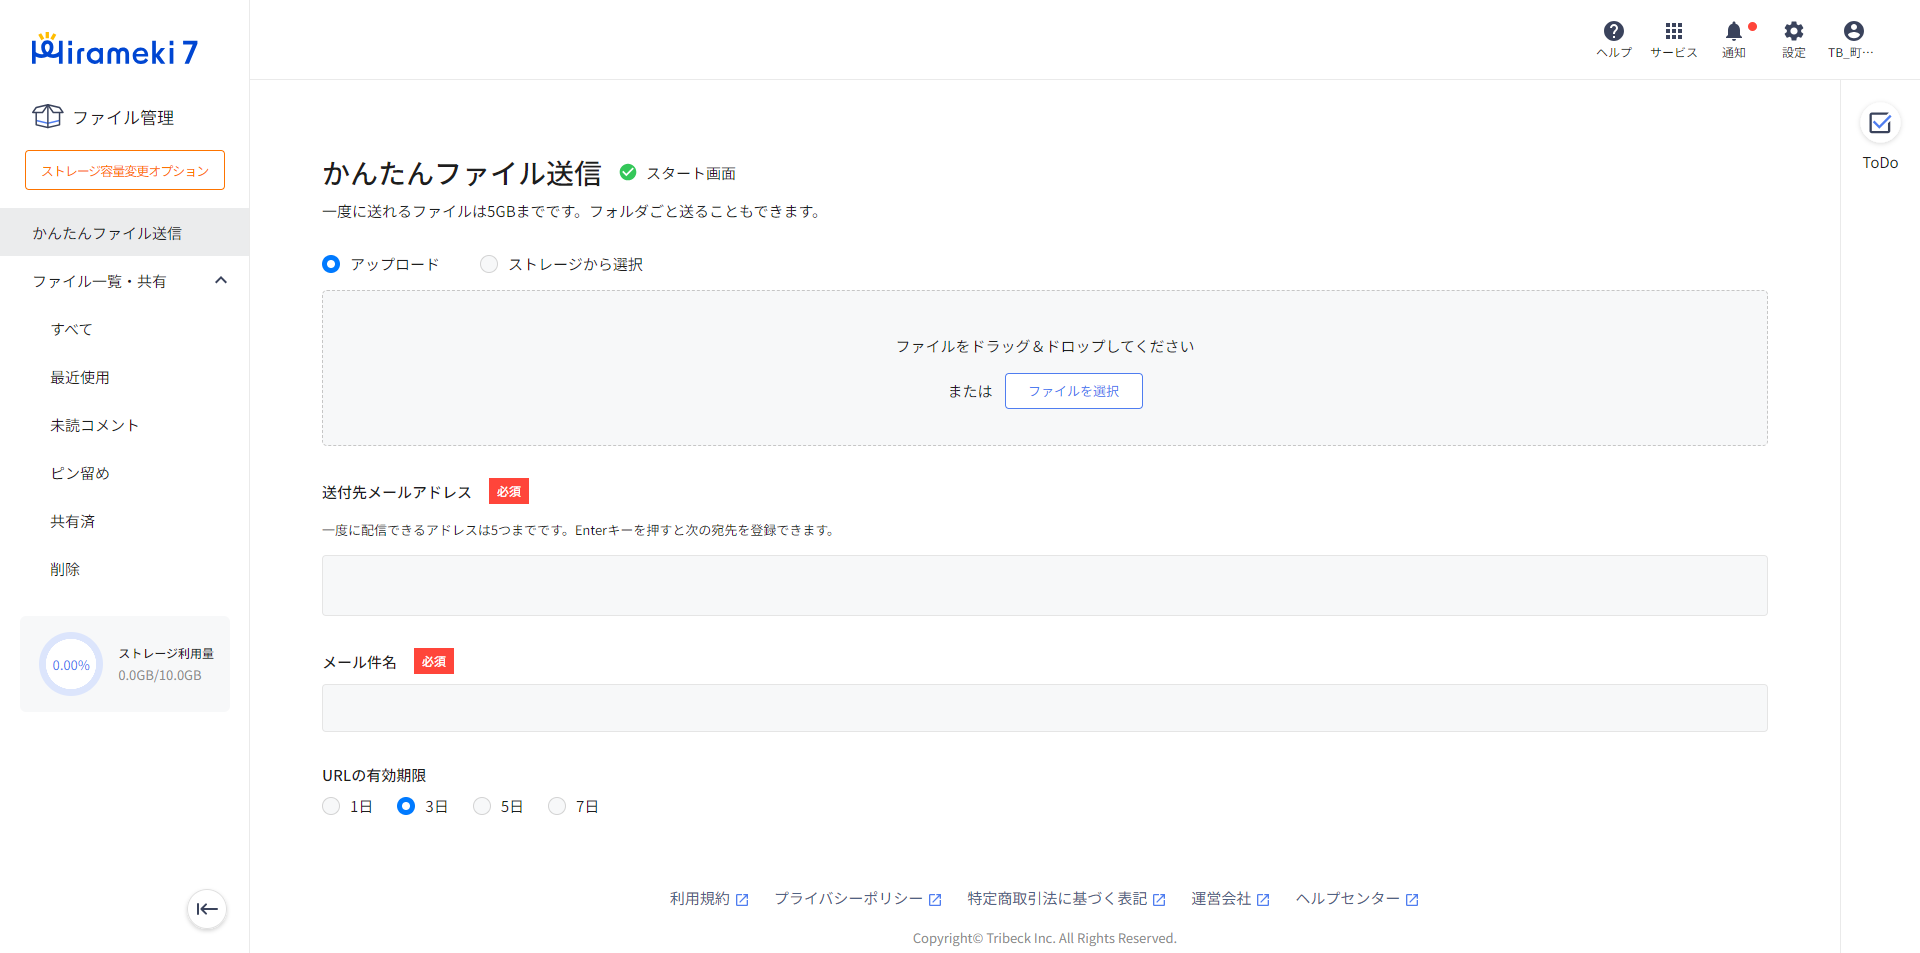The height and width of the screenshot is (953, 1920).
Task: Click the Hirameki 7 logo
Action: coord(115,50)
